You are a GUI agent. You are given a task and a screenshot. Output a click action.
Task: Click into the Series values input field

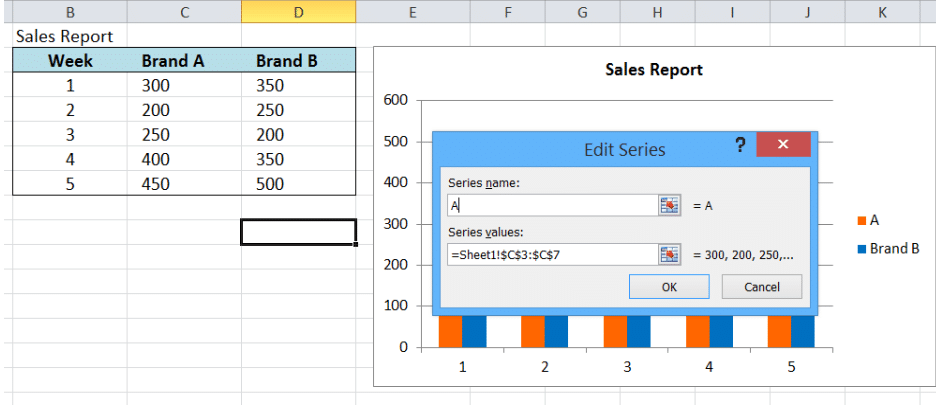tap(552, 255)
